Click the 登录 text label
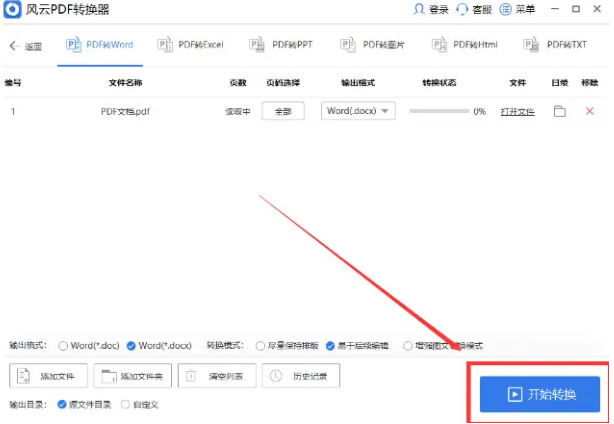The height and width of the screenshot is (424, 614). pyautogui.click(x=439, y=9)
